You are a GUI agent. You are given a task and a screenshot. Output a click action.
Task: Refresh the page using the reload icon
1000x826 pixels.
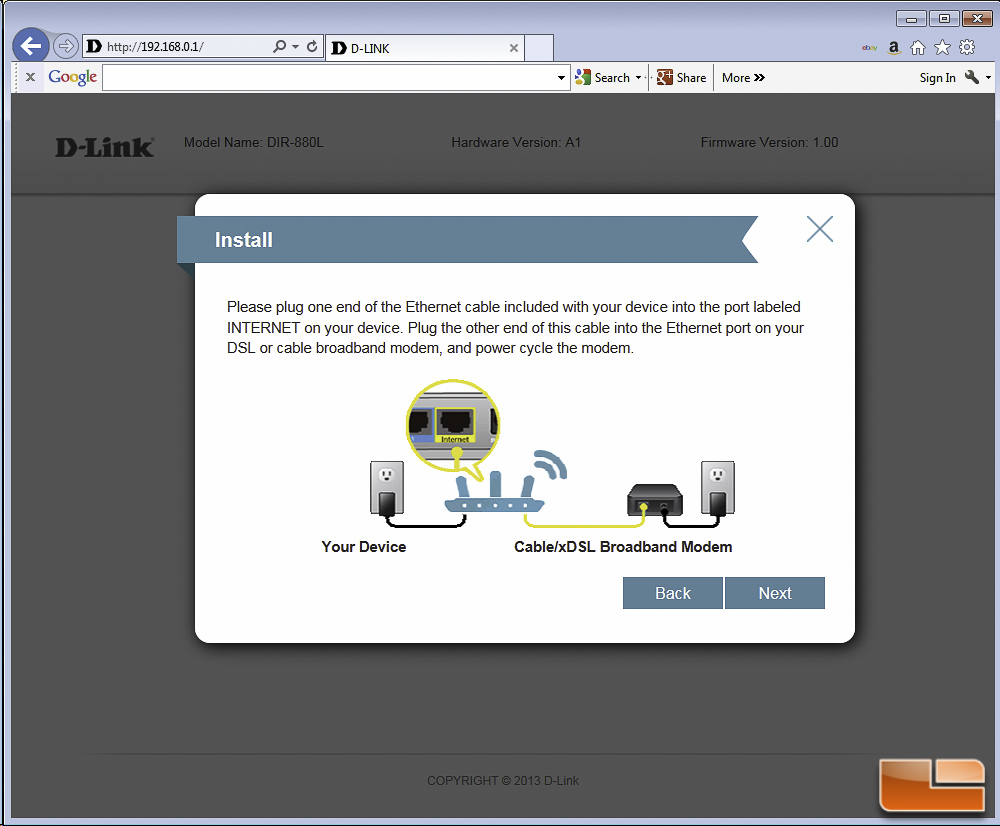click(x=312, y=47)
